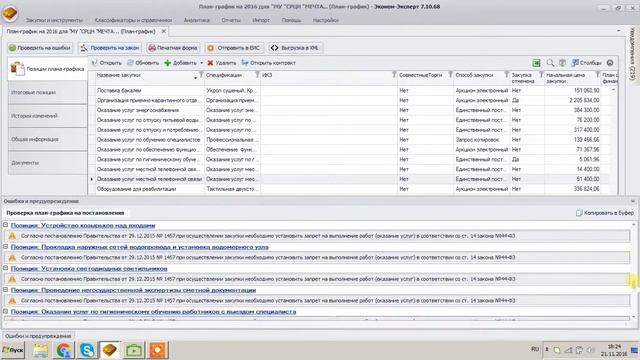The image size is (640, 360).
Task: Open Печатная форма print form
Action: pyautogui.click(x=173, y=48)
